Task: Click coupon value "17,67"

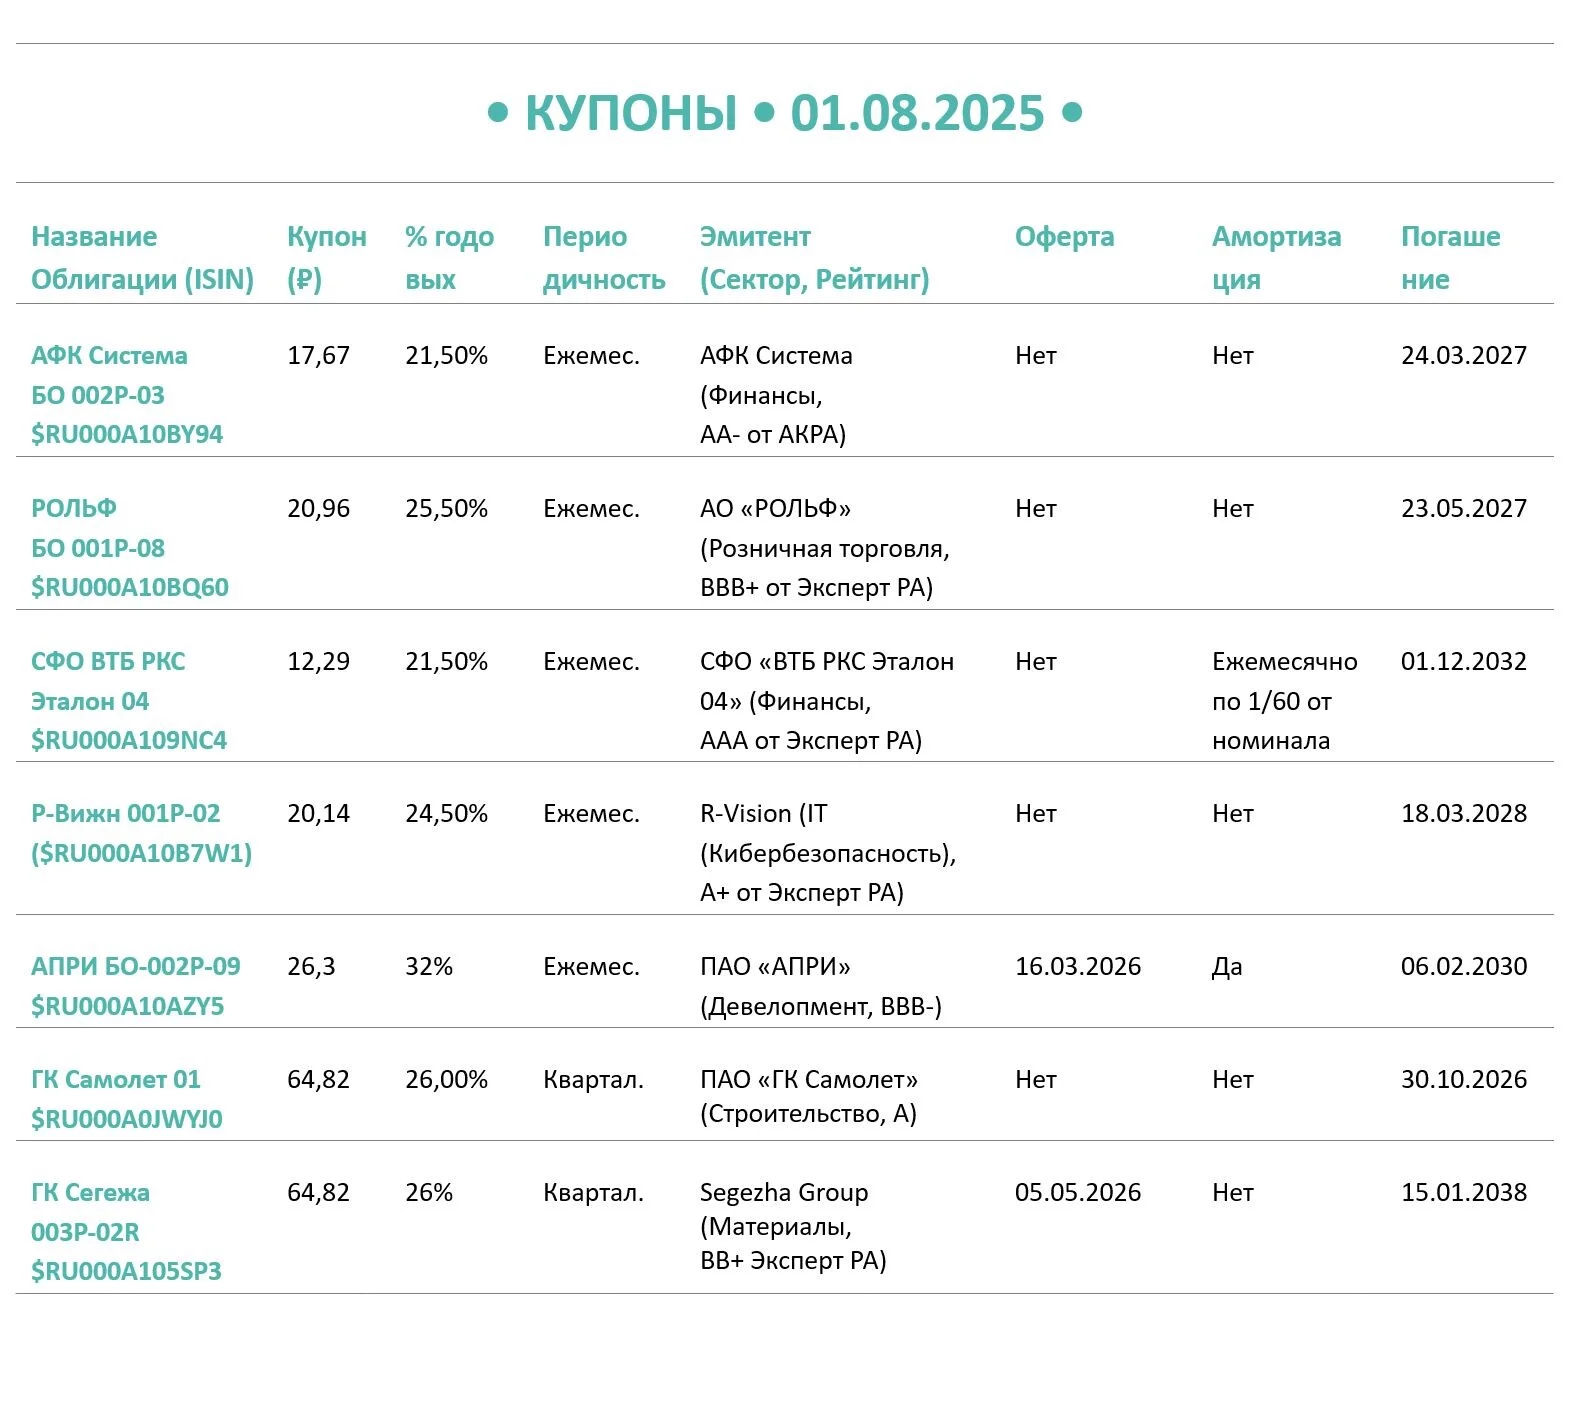Action: pyautogui.click(x=318, y=356)
